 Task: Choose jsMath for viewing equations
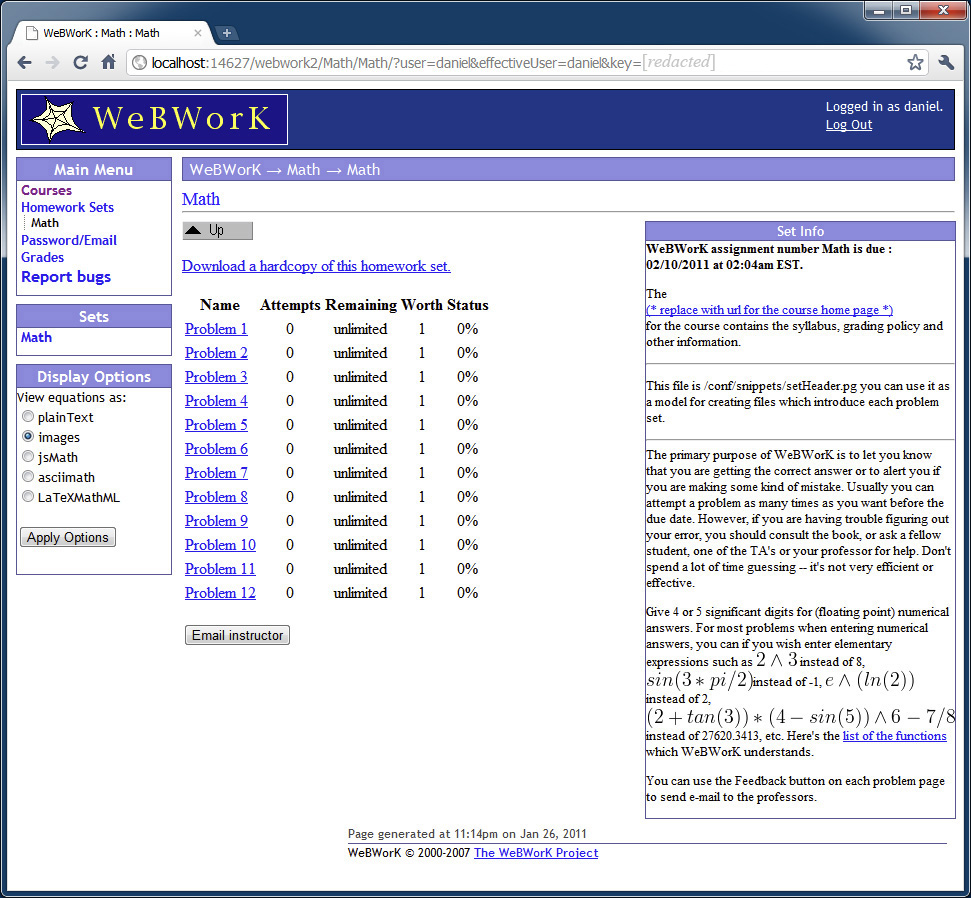point(28,456)
